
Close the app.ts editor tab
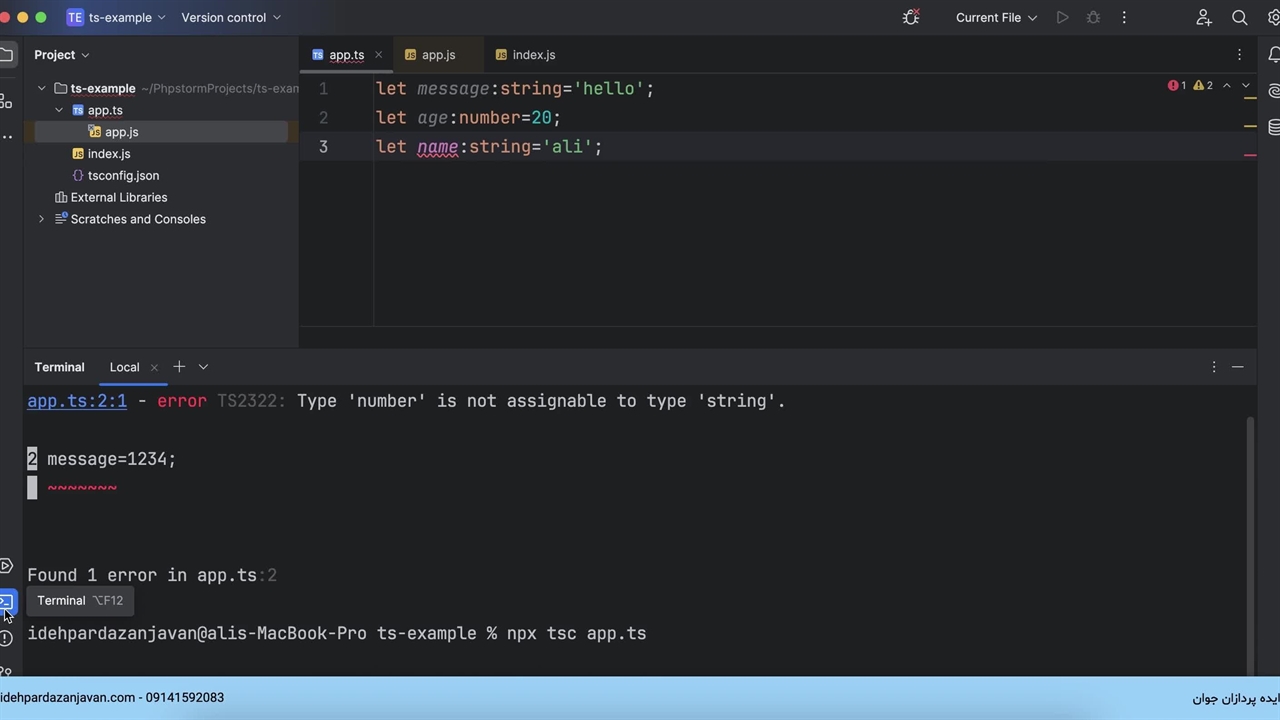pos(378,55)
